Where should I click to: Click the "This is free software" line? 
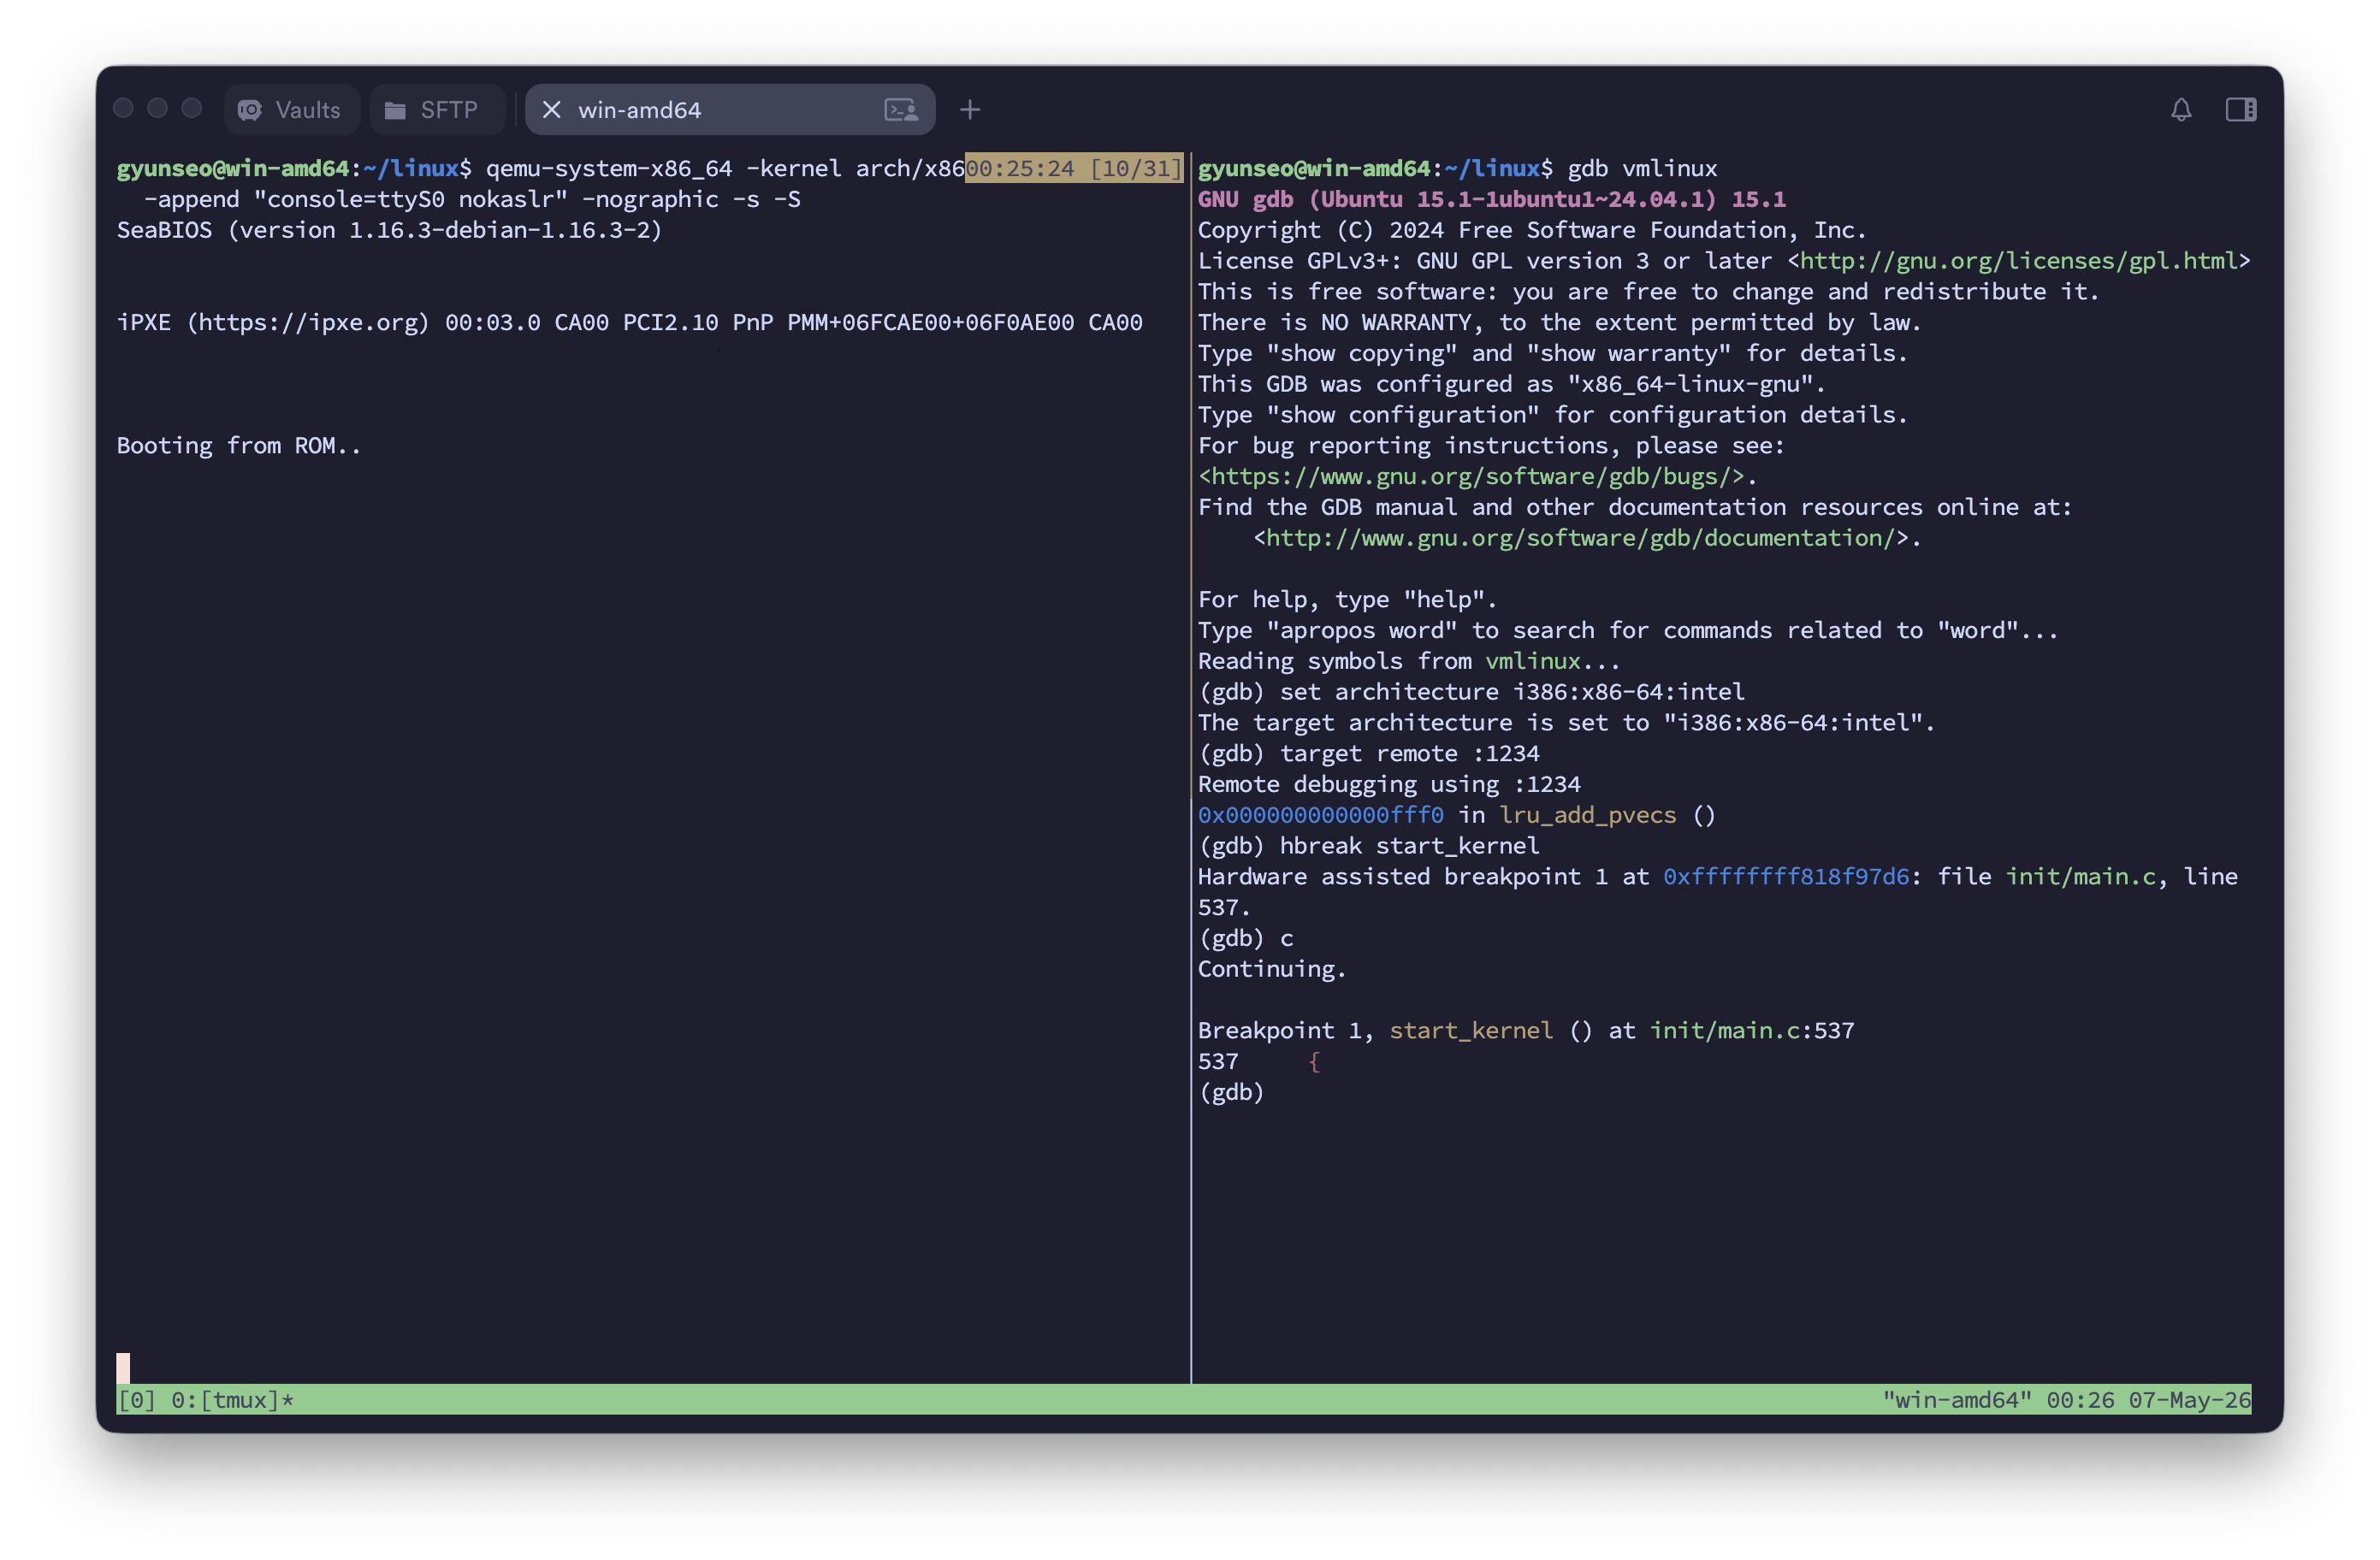click(x=1648, y=292)
